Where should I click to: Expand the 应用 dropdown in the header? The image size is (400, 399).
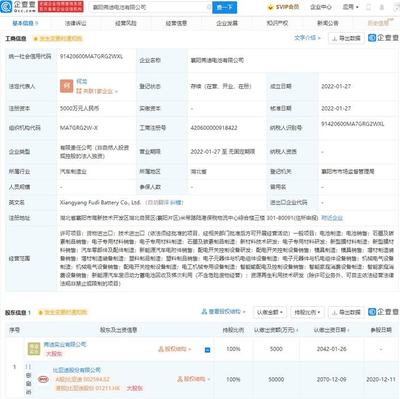coord(350,7)
